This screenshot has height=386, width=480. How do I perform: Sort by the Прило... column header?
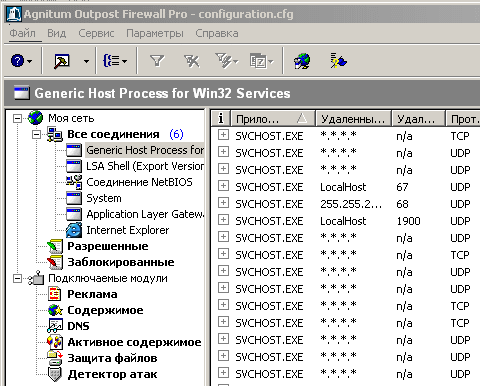tap(273, 119)
